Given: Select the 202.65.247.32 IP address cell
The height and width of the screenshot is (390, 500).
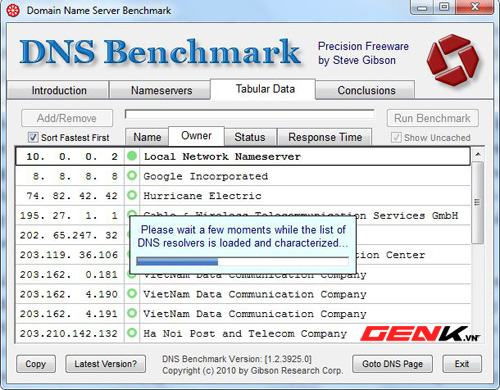Looking at the screenshot, I should tap(70, 235).
